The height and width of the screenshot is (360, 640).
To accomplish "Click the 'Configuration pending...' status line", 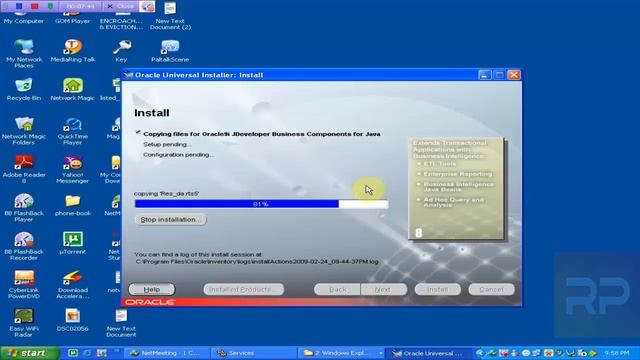I will pos(179,155).
